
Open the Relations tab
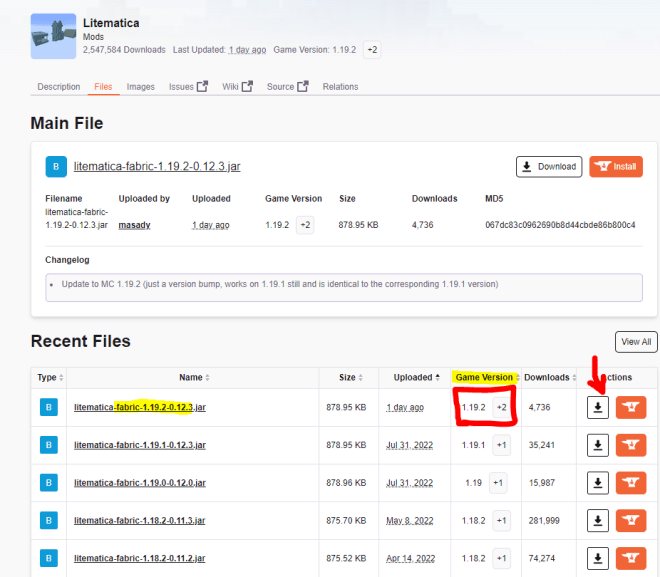pyautogui.click(x=341, y=87)
